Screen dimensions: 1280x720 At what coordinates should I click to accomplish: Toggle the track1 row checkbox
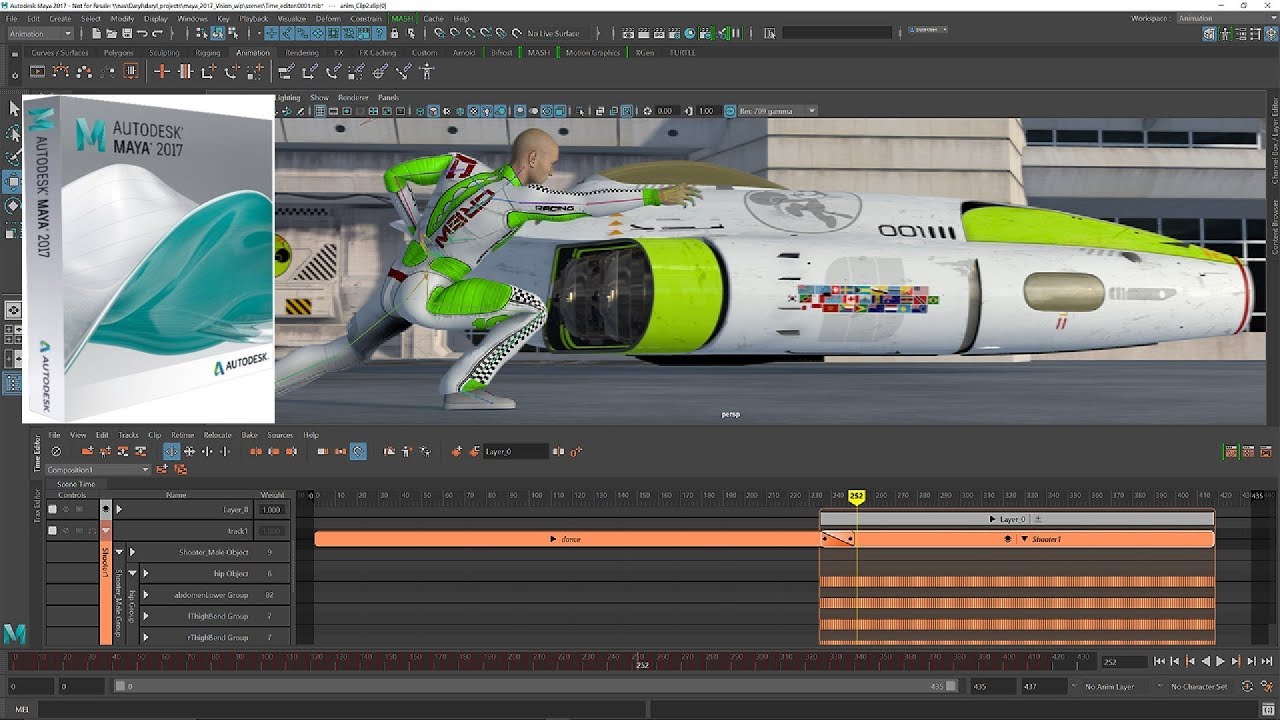[x=52, y=530]
